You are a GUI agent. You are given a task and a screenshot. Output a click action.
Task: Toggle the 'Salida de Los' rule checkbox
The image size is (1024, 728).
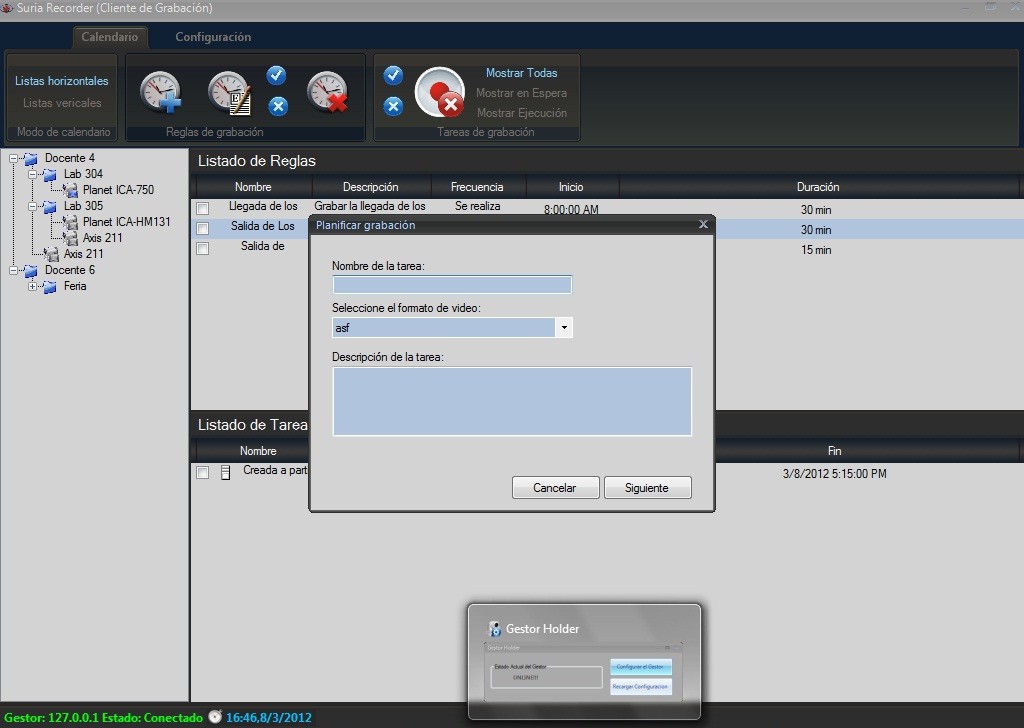point(203,228)
